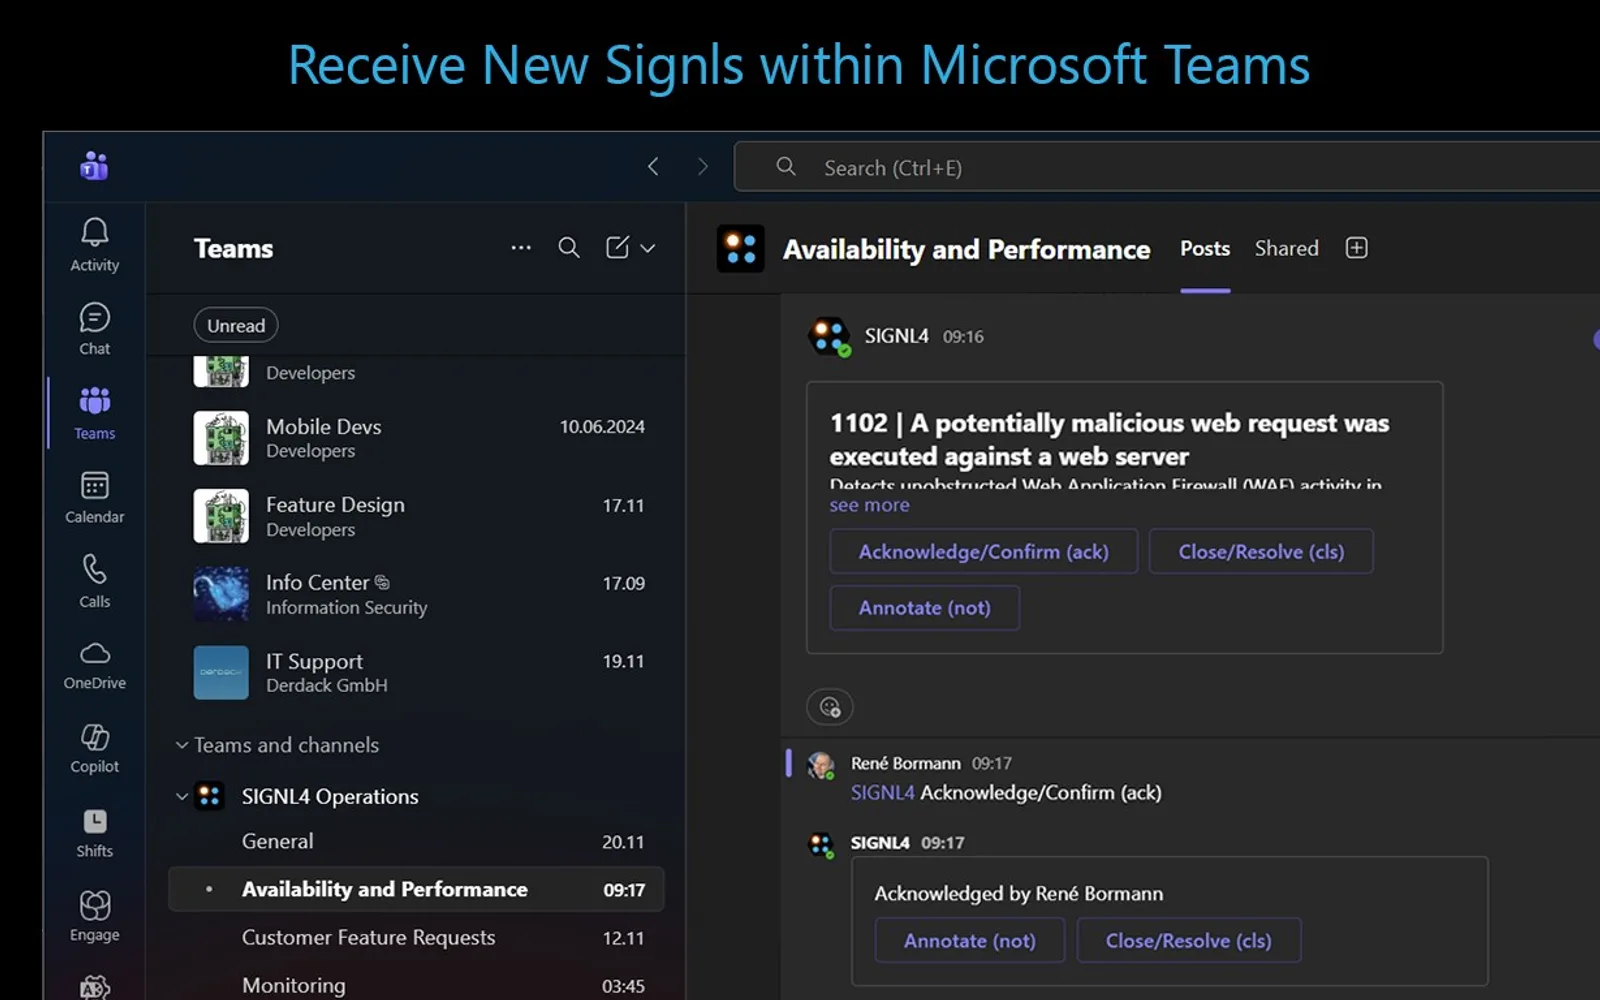Screen dimensions: 1600x1000
Task: Launch Copilot from the sidebar
Action: pyautogui.click(x=94, y=750)
